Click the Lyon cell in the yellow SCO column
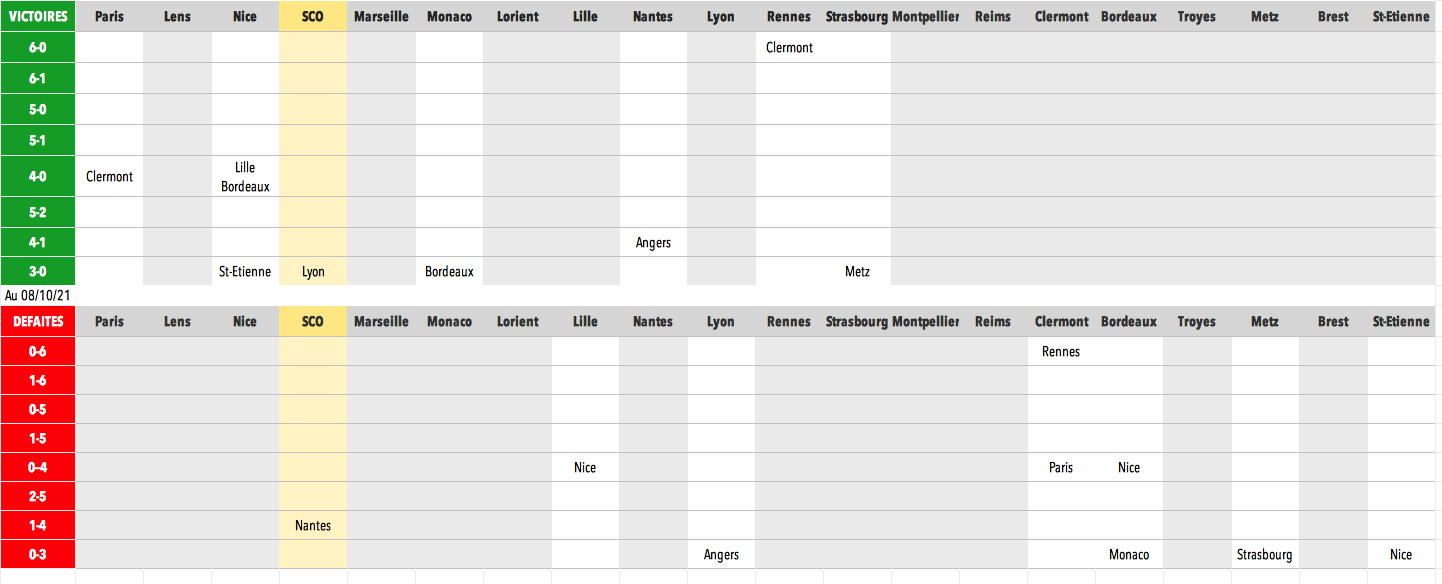This screenshot has height=584, width=1442. click(x=313, y=271)
